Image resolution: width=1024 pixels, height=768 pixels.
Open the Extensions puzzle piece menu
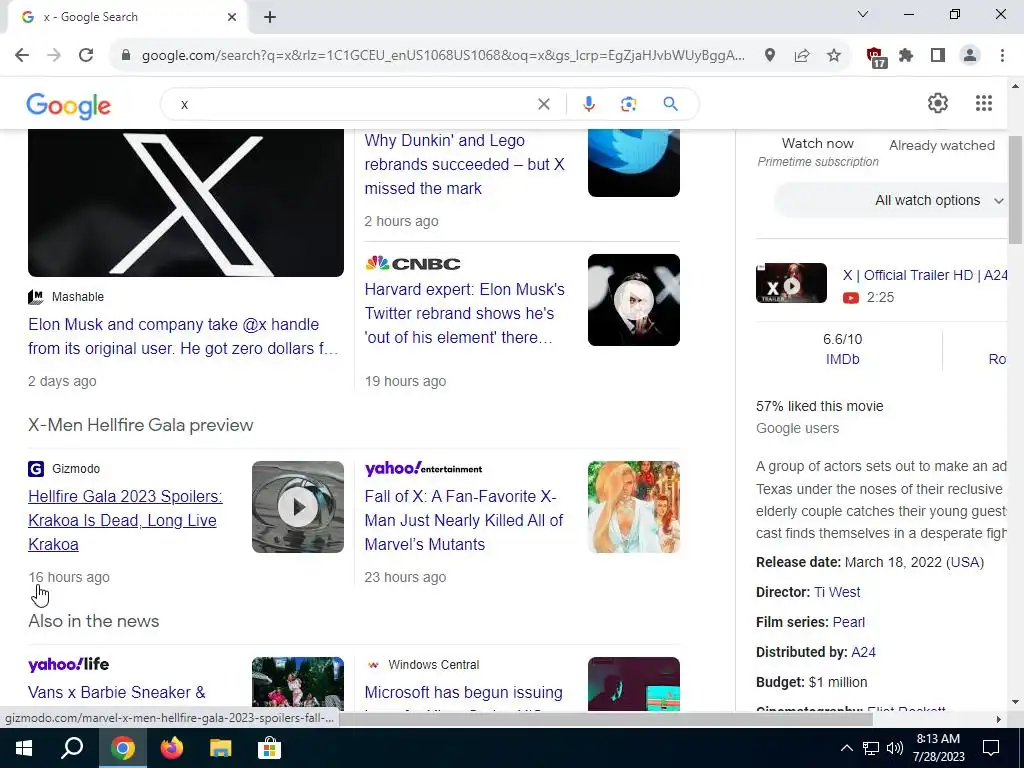coord(906,56)
